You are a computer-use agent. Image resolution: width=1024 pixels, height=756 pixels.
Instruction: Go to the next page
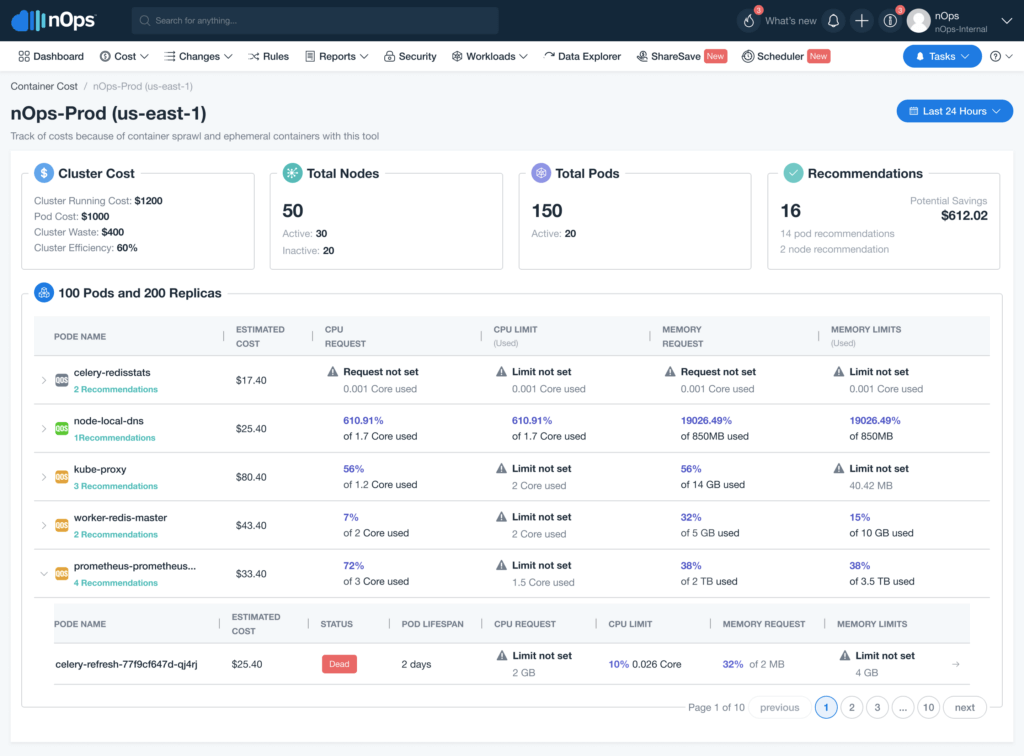point(964,707)
